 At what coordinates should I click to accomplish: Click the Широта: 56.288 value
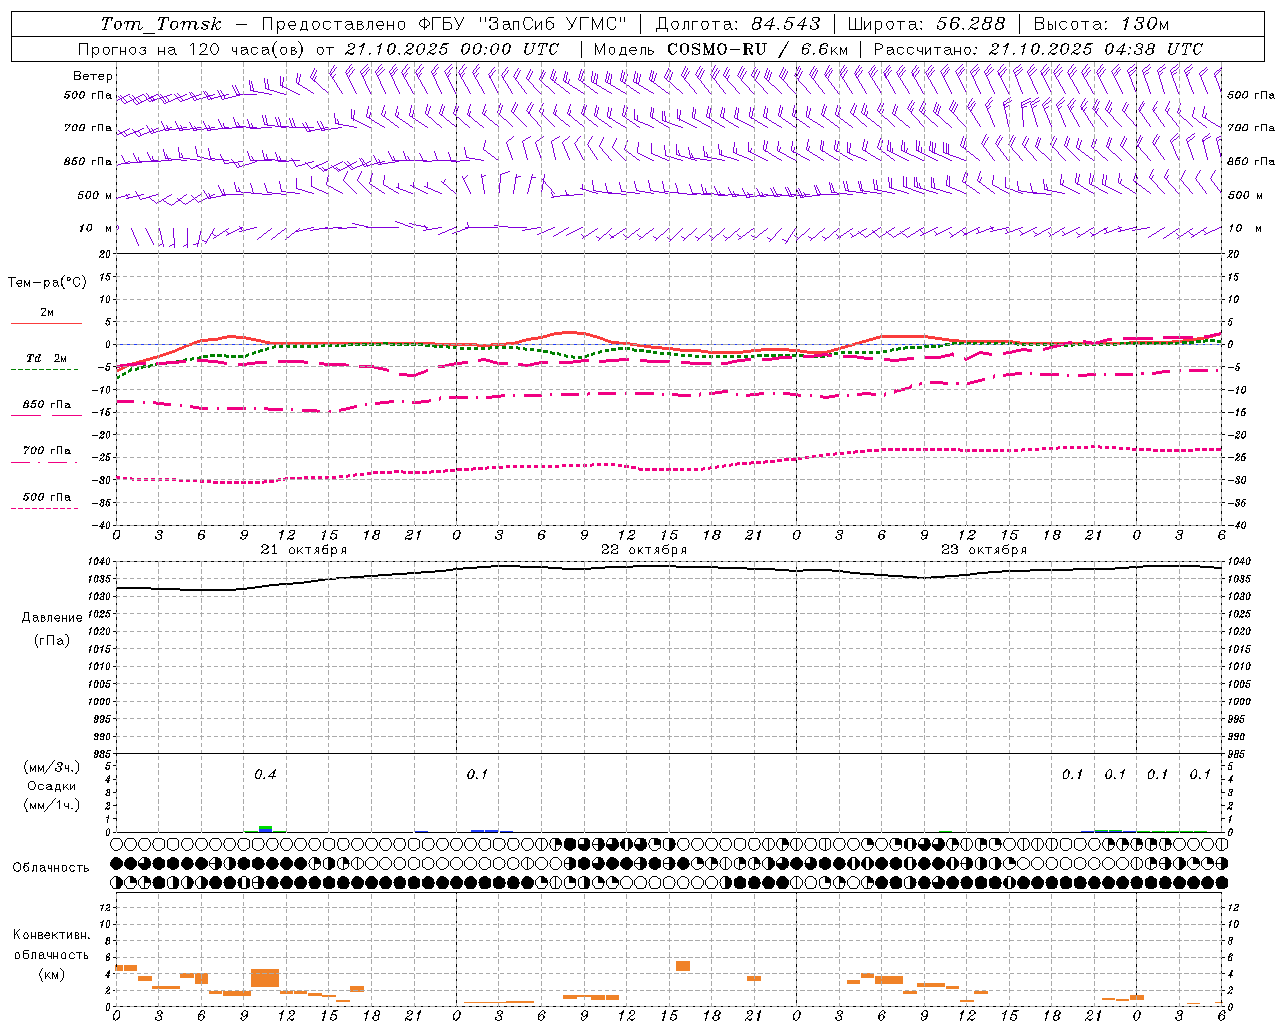click(x=926, y=24)
